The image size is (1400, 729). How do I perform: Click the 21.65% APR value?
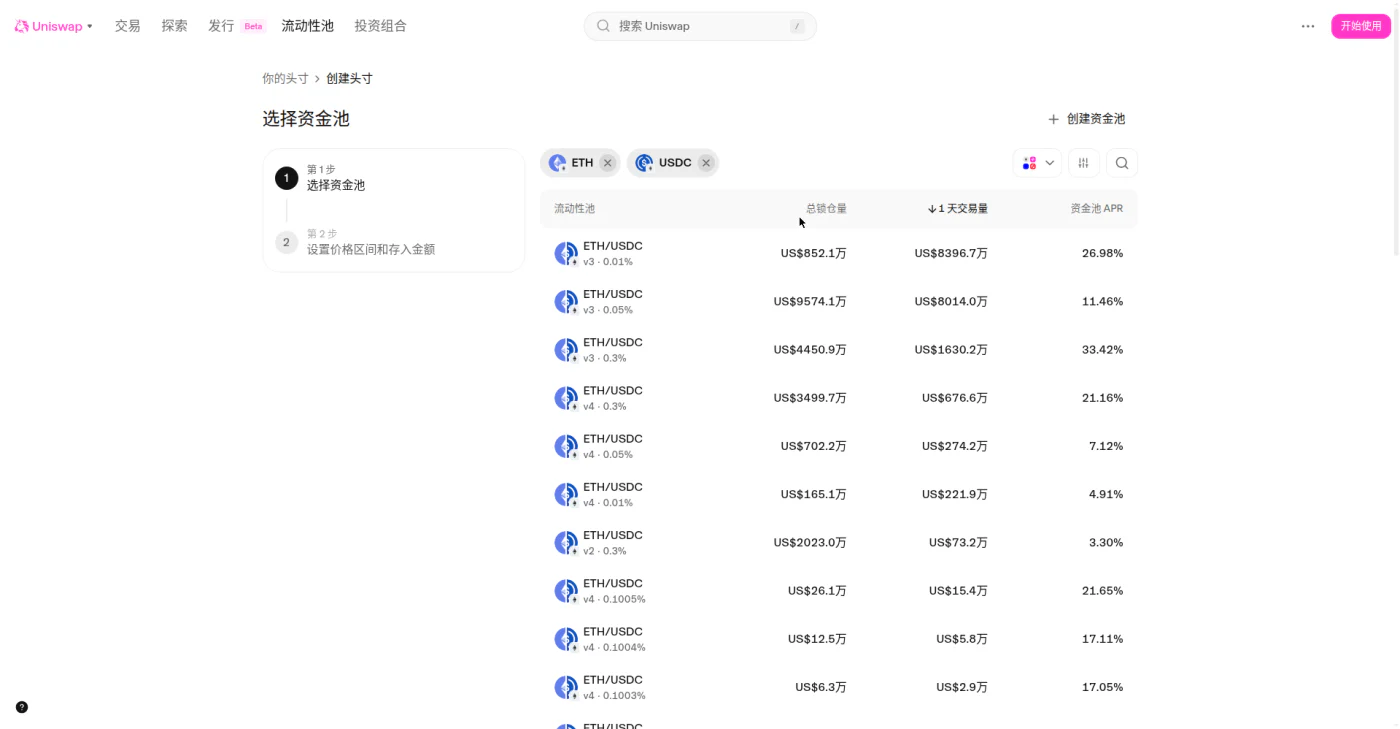[1102, 591]
